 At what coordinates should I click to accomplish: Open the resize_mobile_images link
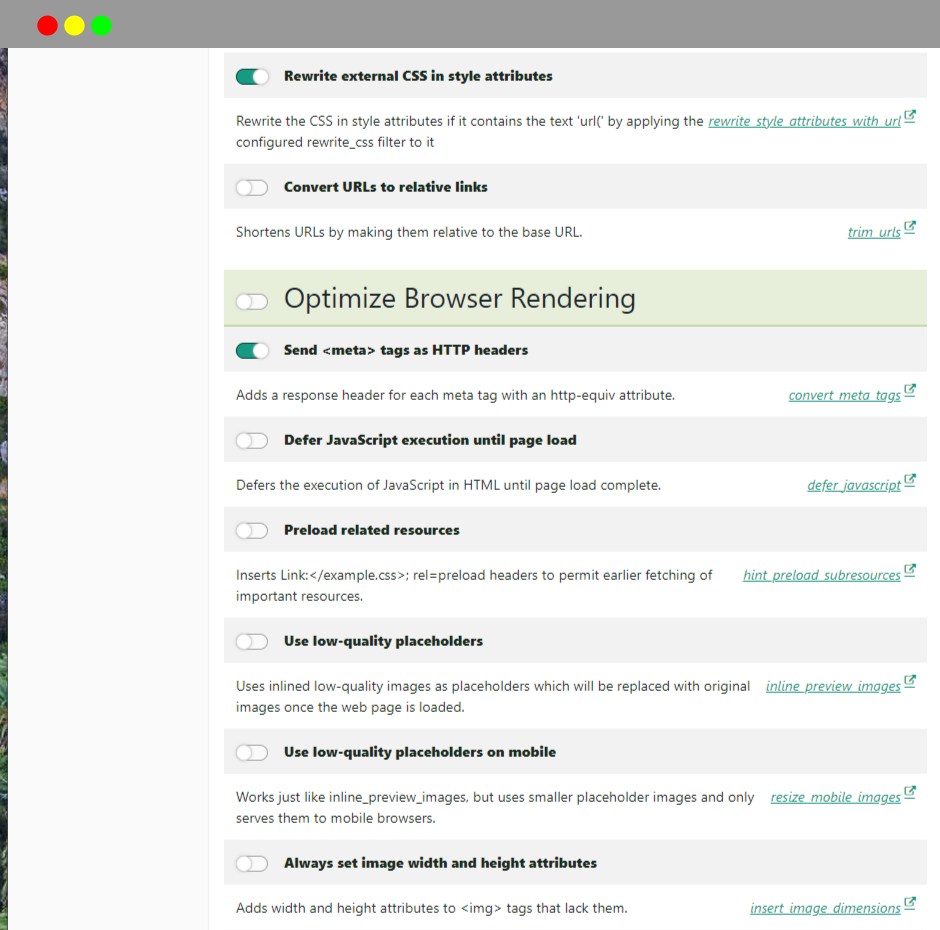click(x=835, y=797)
